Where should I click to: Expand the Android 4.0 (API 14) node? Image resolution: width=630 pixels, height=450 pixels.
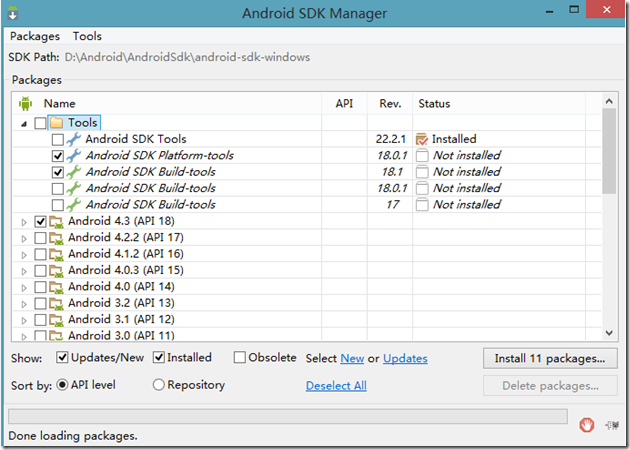click(x=24, y=288)
